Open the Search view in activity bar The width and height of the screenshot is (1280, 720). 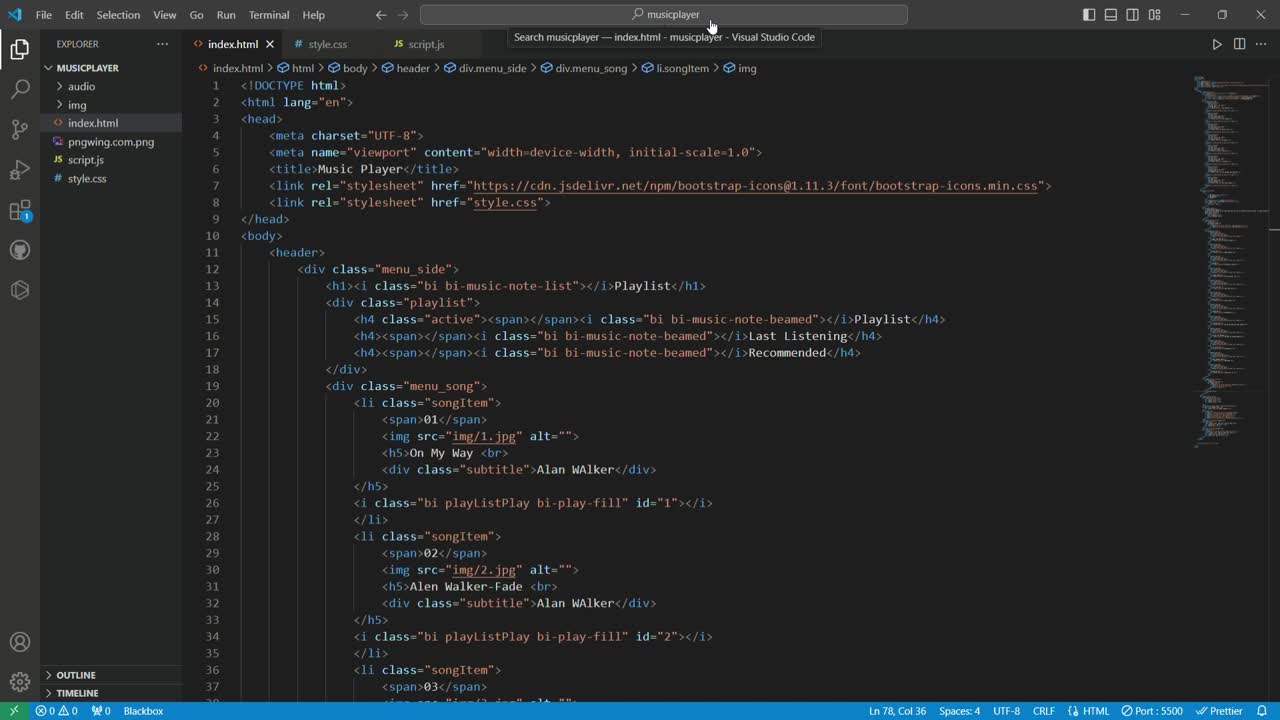pyautogui.click(x=20, y=90)
